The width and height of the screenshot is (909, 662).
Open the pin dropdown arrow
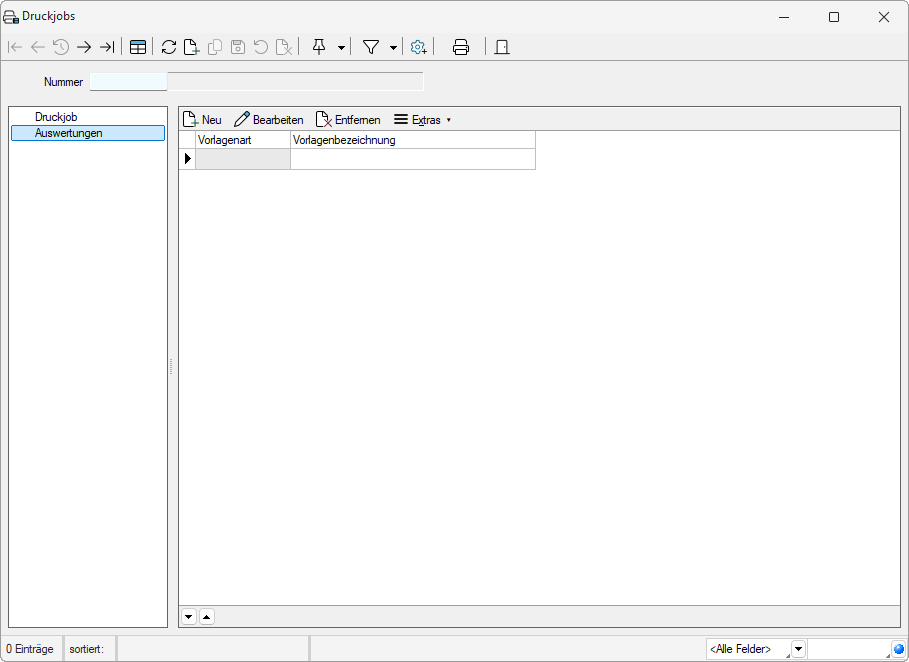[x=341, y=48]
